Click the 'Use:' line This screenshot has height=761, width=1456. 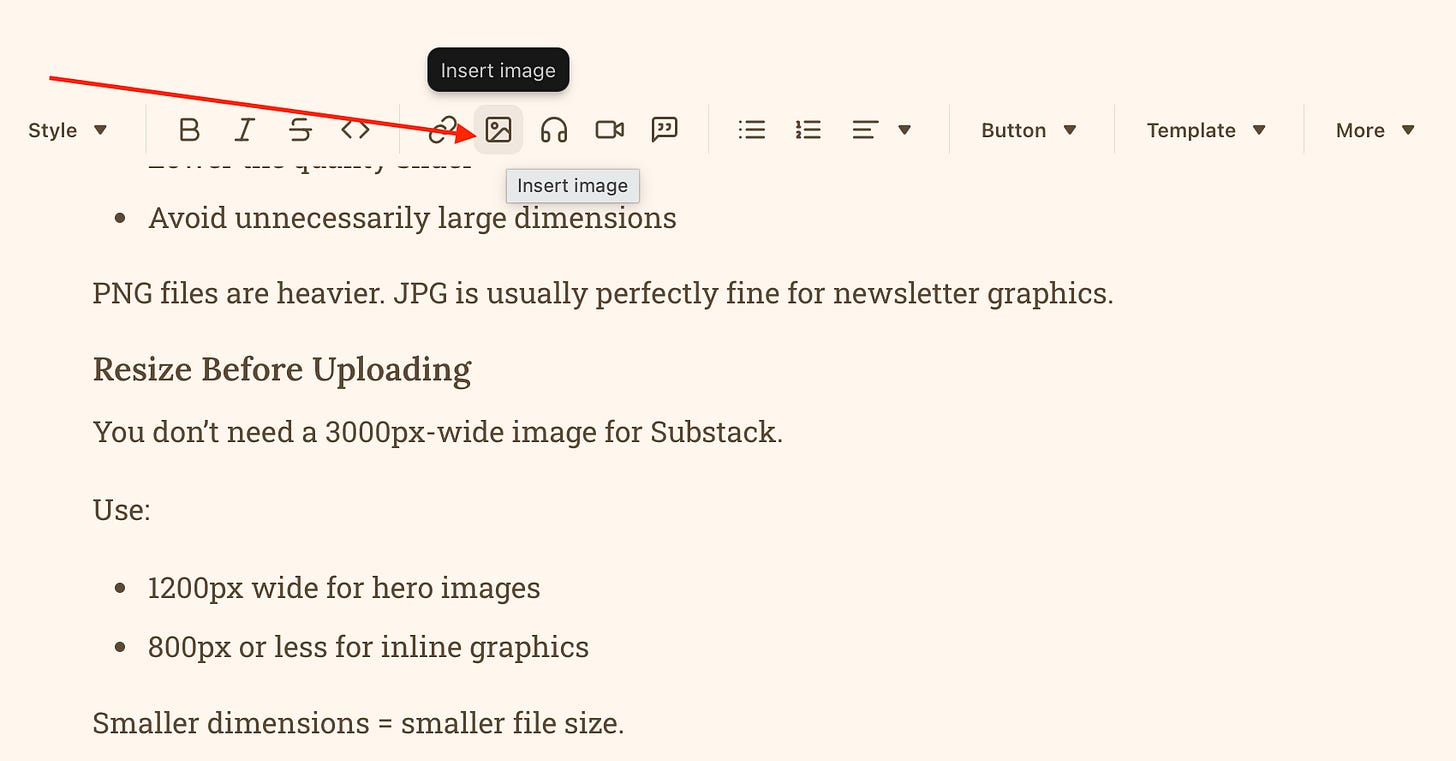coord(121,510)
